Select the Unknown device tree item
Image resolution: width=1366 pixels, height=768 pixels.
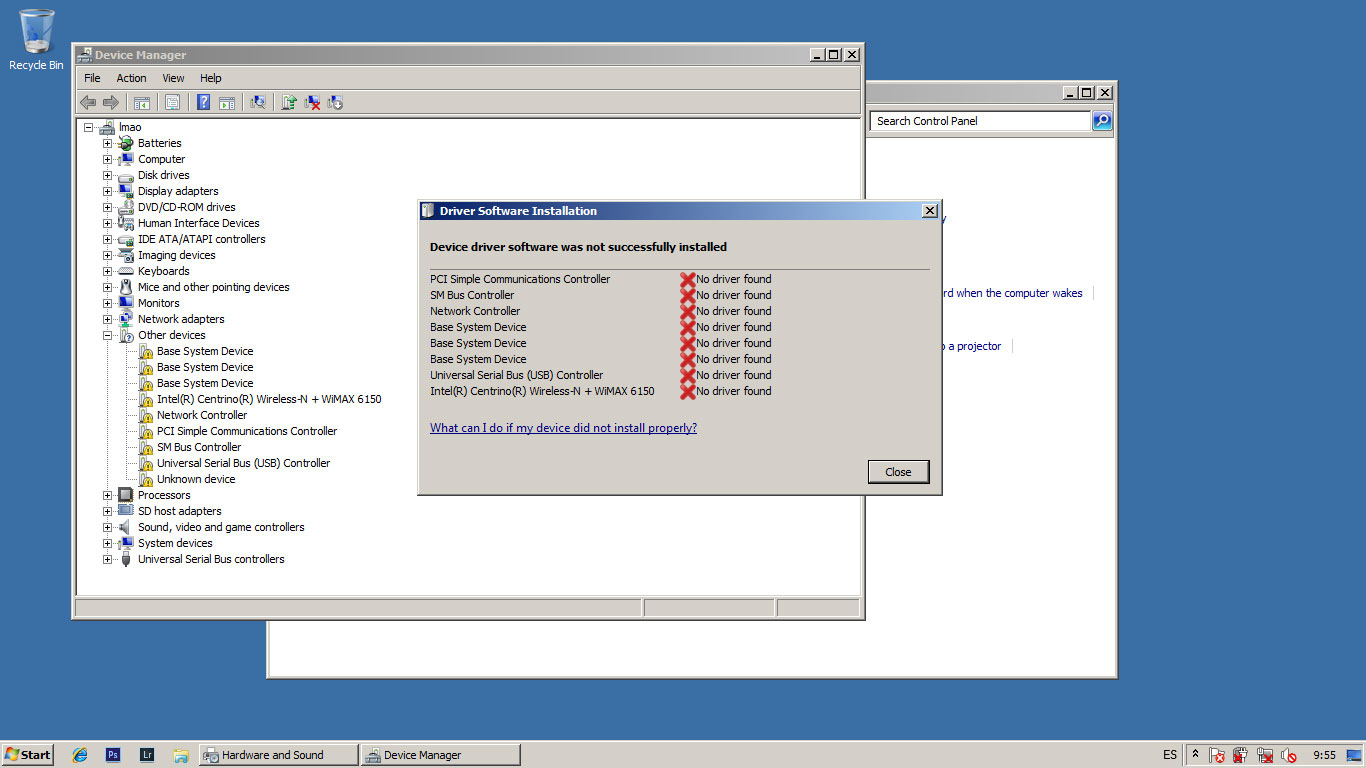pos(196,479)
